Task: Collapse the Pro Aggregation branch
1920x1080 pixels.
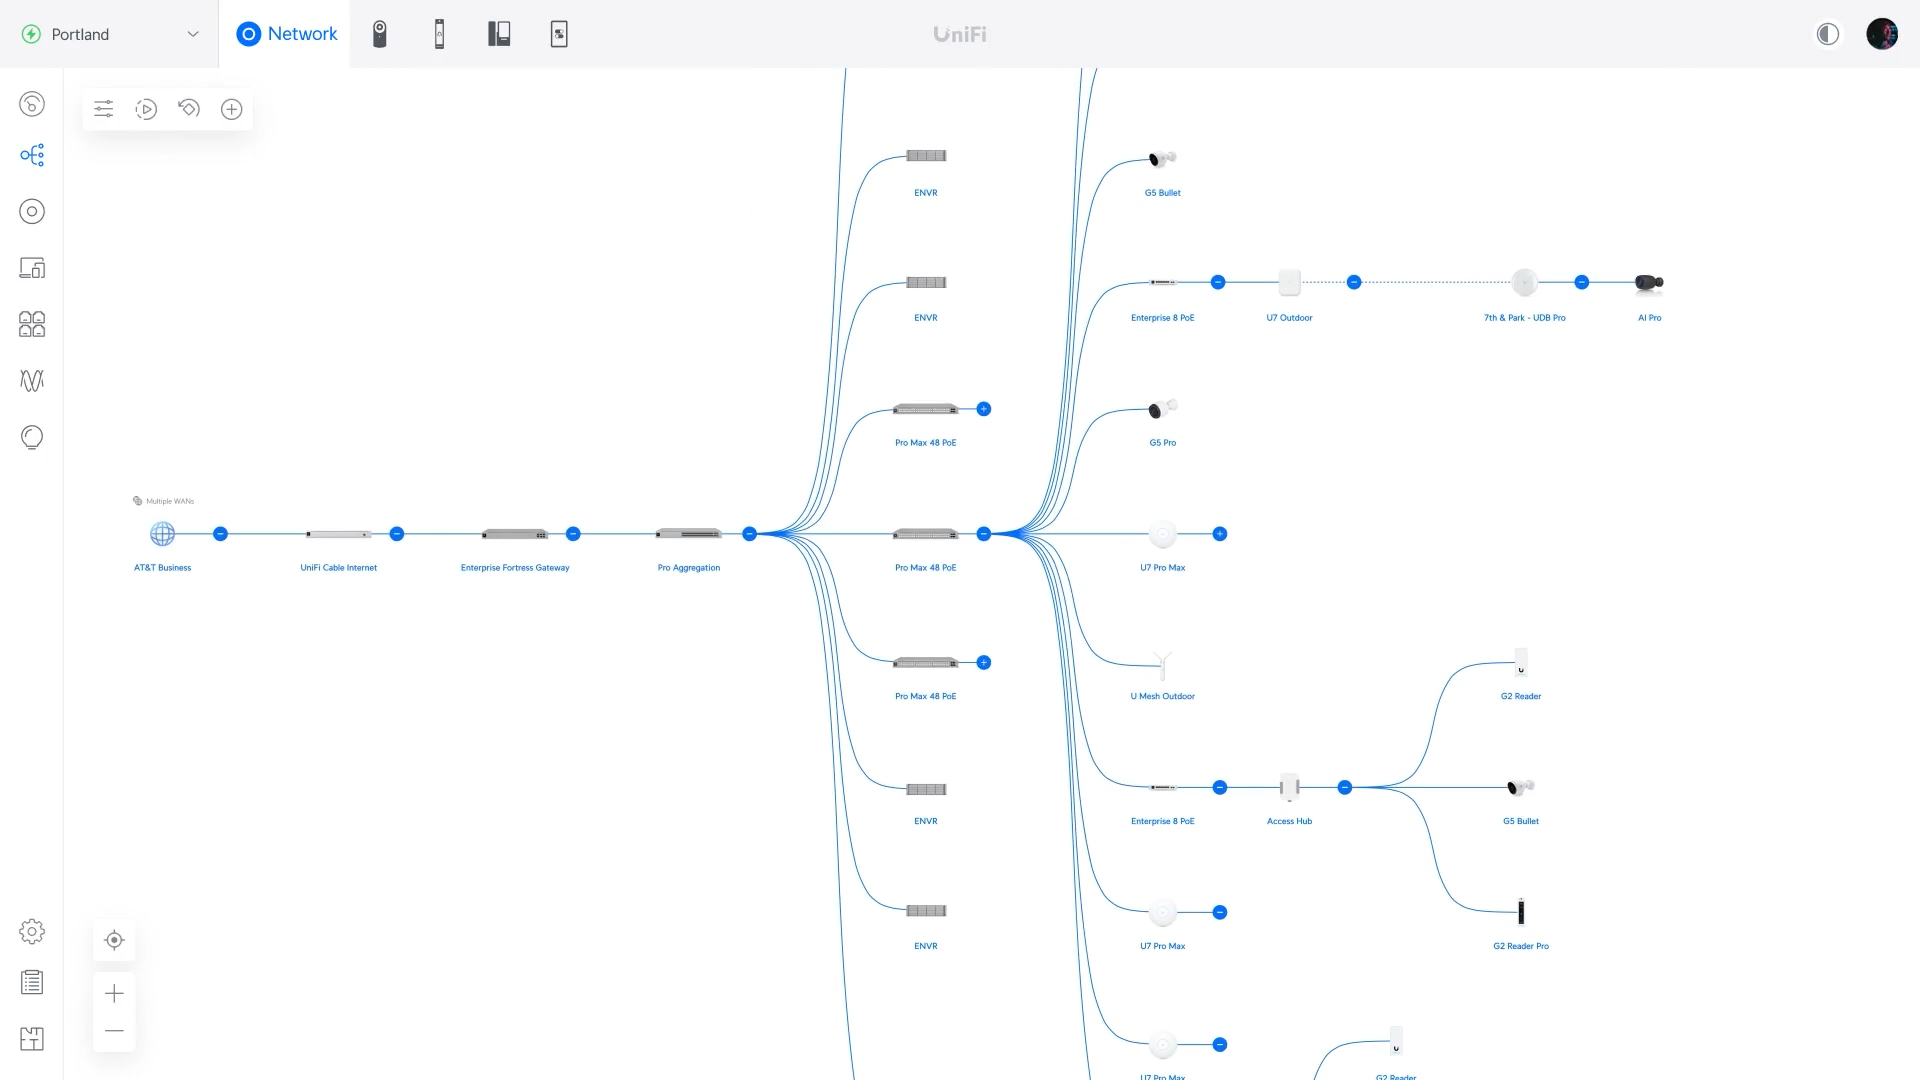Action: (x=749, y=534)
